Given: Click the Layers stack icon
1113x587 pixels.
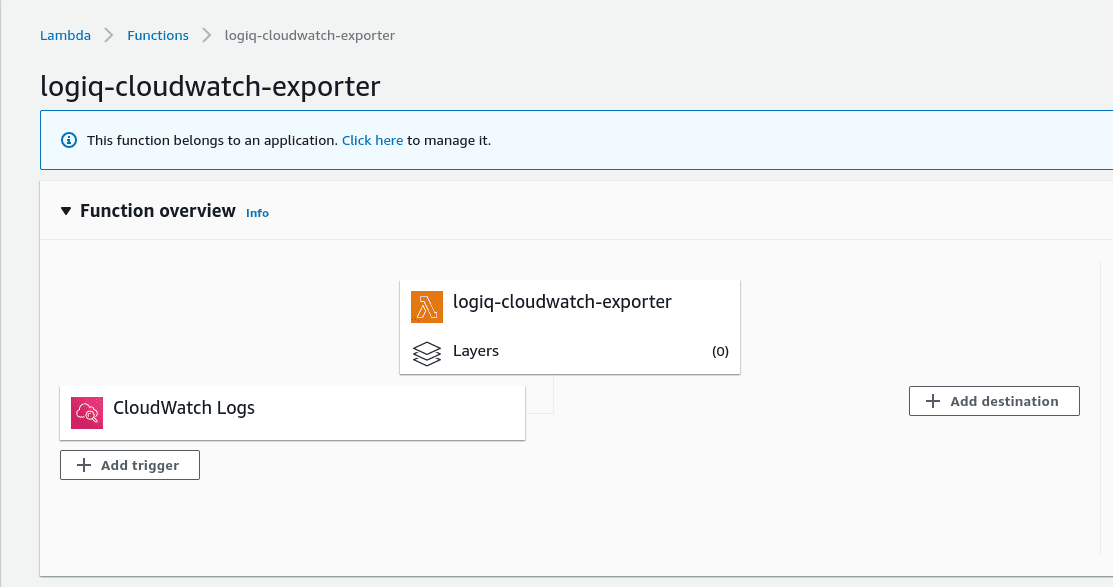Looking at the screenshot, I should [x=427, y=353].
